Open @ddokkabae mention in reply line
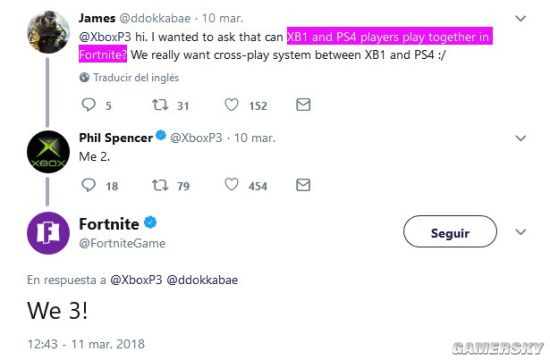Viewport: 550px width, 360px height. [x=202, y=280]
